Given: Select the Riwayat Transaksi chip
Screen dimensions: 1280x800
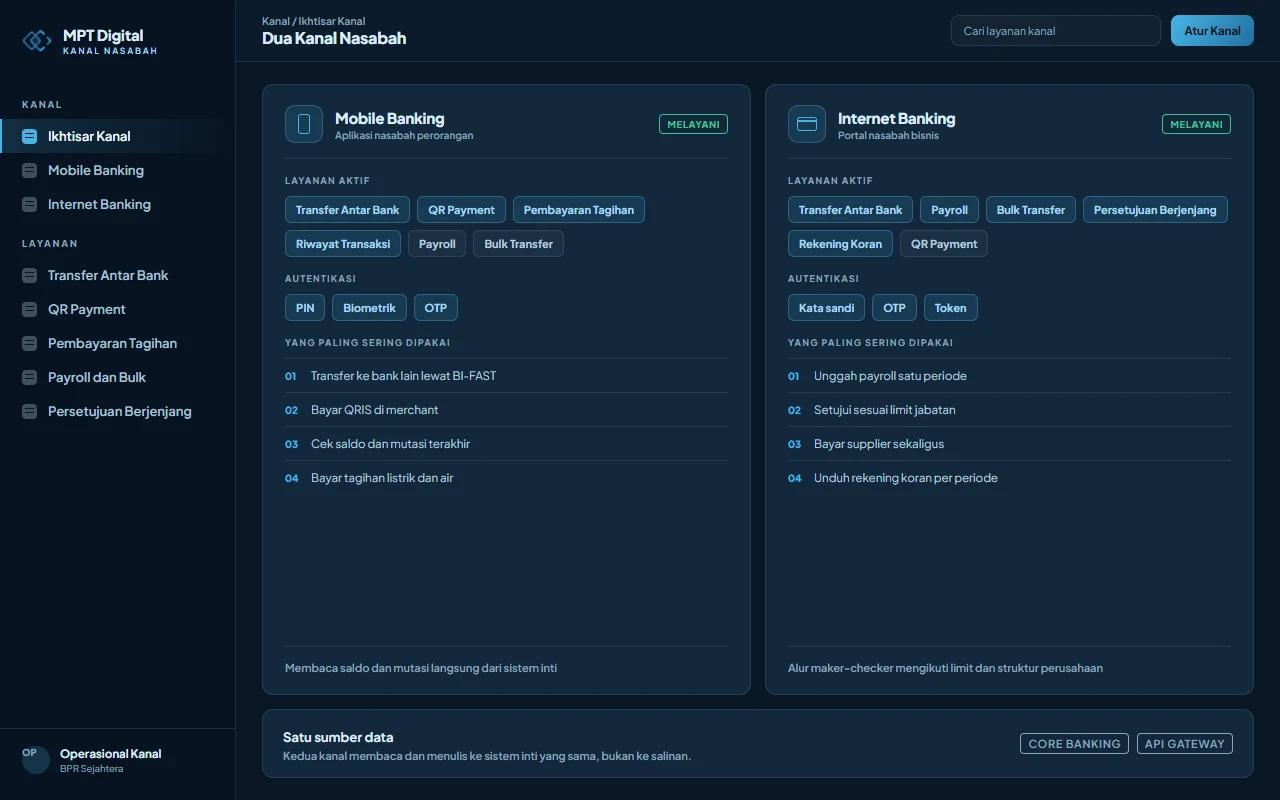Looking at the screenshot, I should (x=343, y=244).
